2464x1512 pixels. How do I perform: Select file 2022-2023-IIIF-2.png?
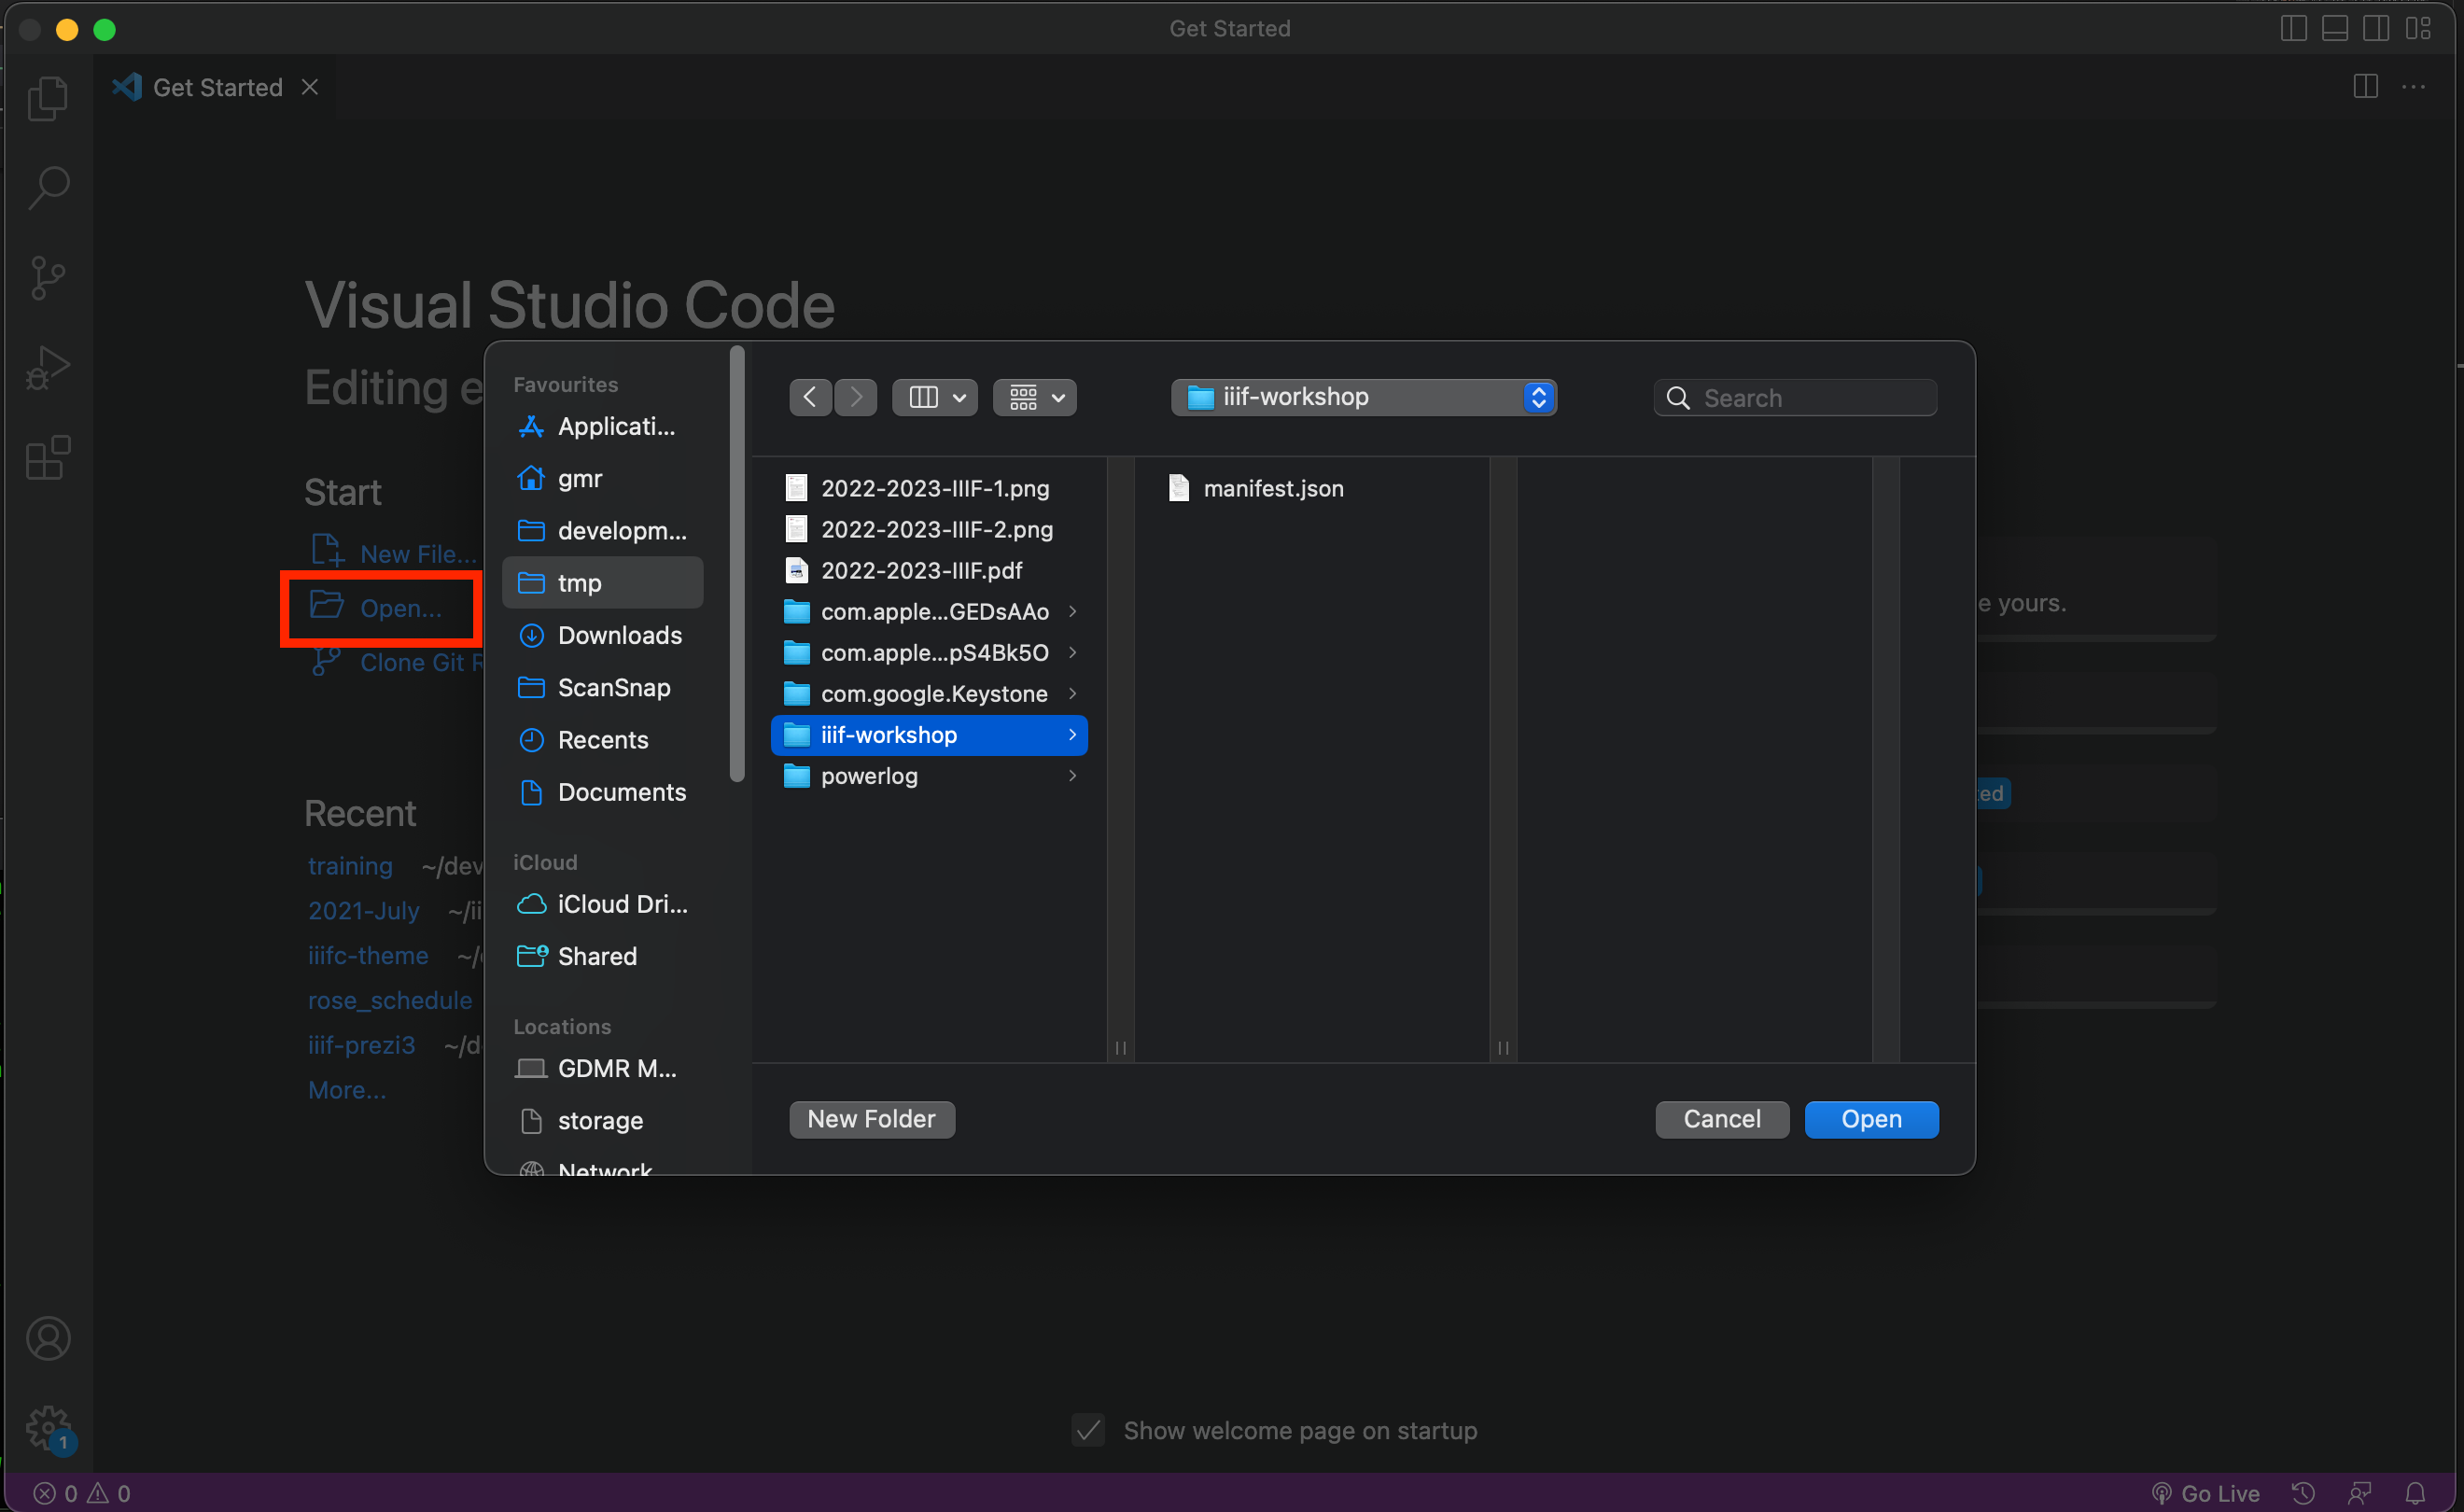(929, 529)
